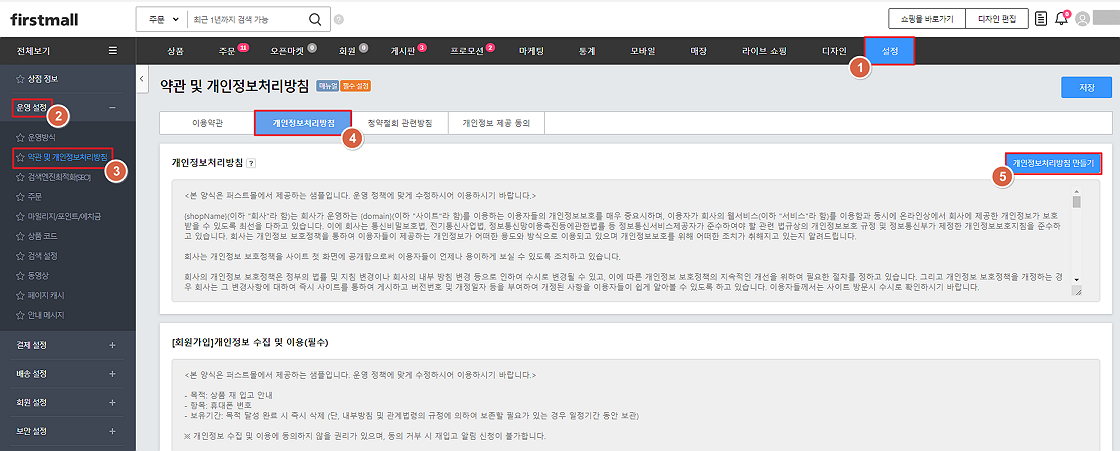Click the 필수설정 badge
Image resolution: width=1120 pixels, height=451 pixels.
pos(355,86)
